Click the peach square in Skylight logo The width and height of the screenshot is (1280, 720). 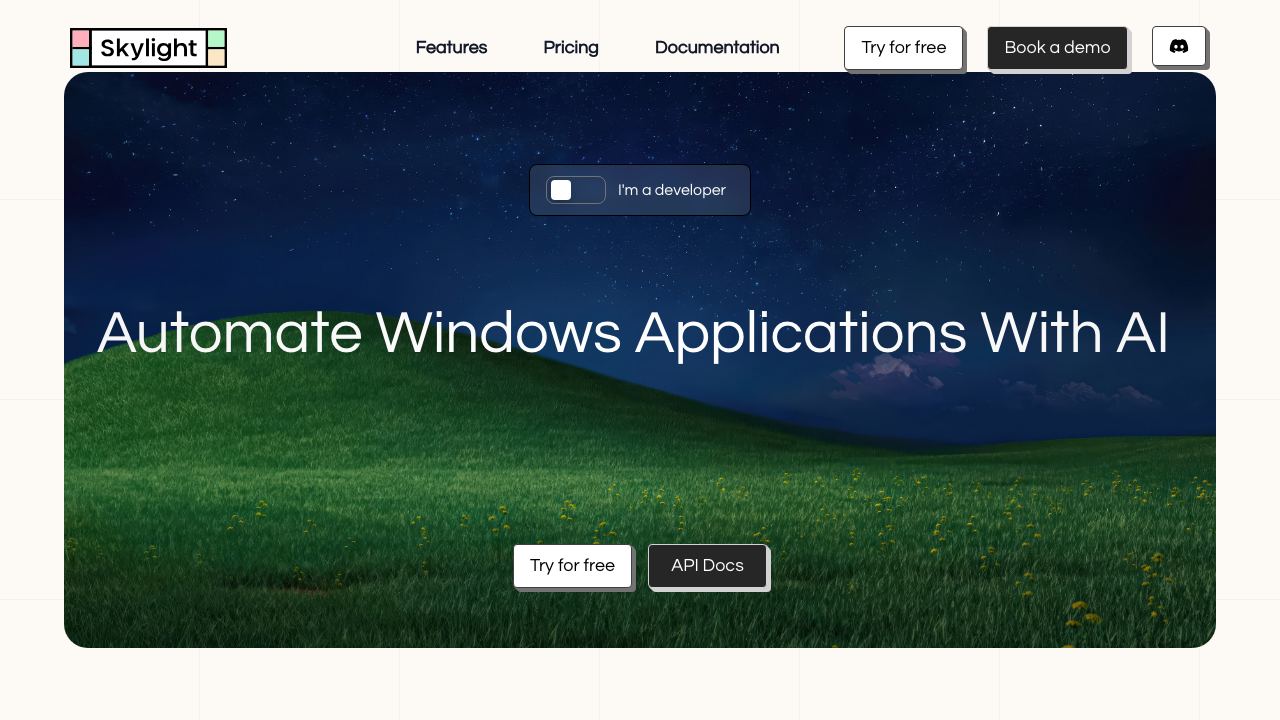pos(216,57)
